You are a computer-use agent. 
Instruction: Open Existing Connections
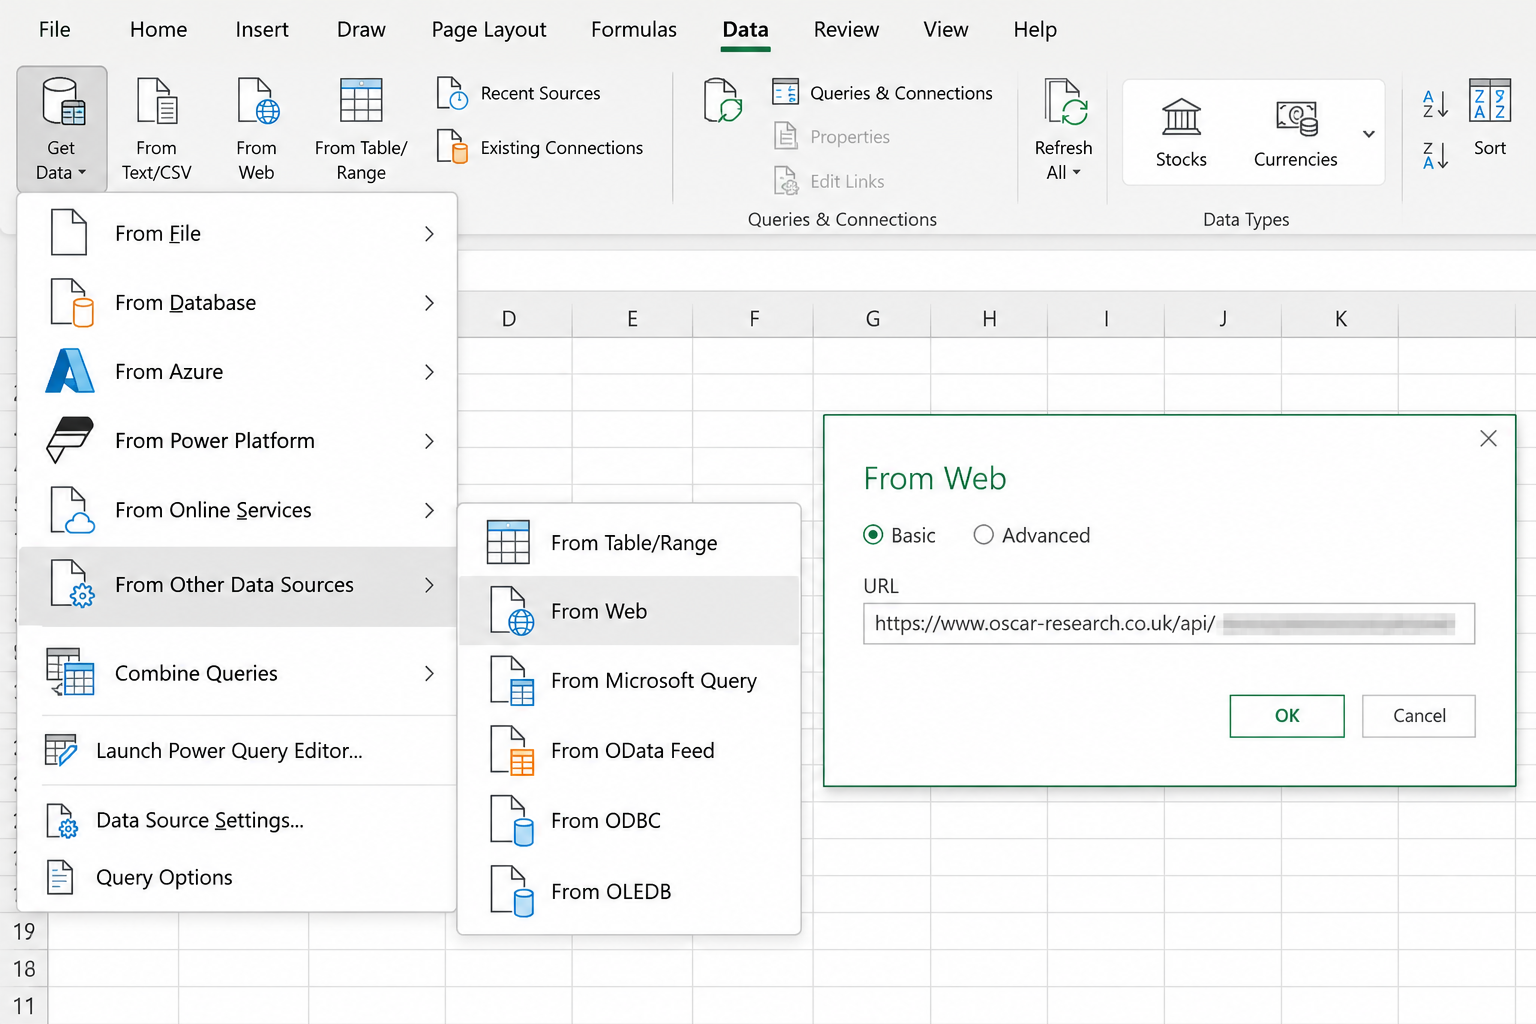540,147
